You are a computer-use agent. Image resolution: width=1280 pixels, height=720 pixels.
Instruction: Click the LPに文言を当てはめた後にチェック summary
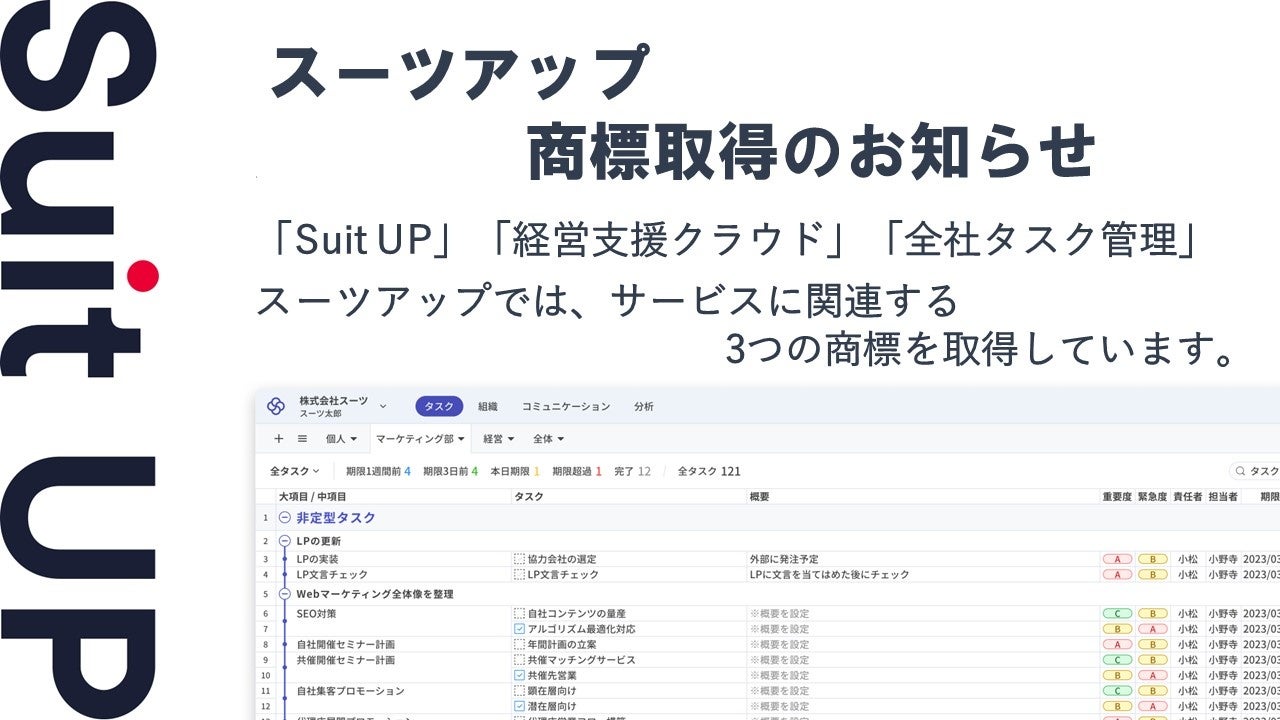[829, 575]
